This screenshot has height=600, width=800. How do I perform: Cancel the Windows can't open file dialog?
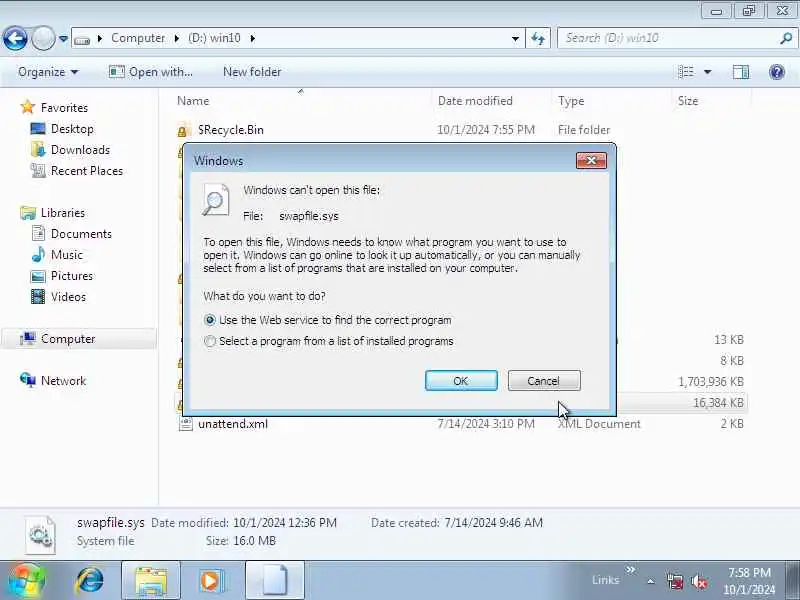544,381
